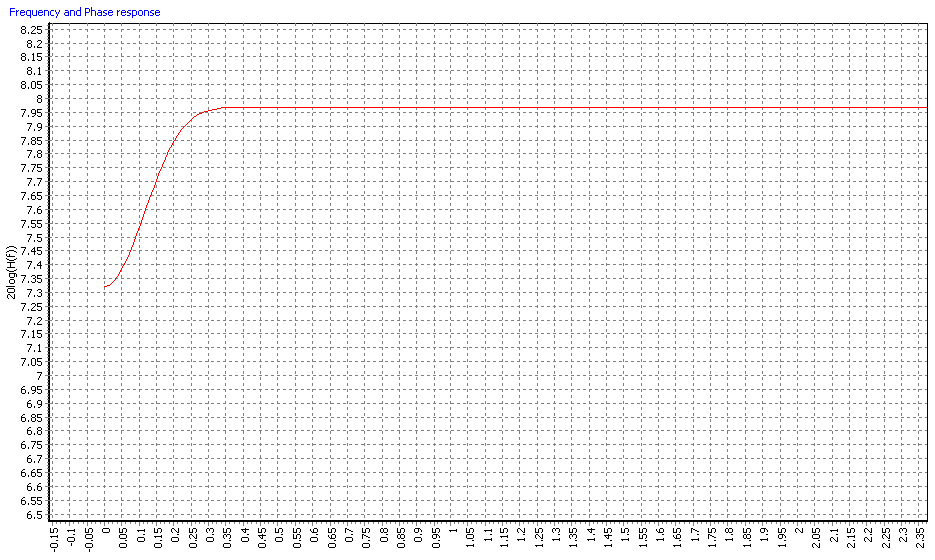Click the x-axis tick label "0.05"
The height and width of the screenshot is (560, 935).
pyautogui.click(x=123, y=537)
